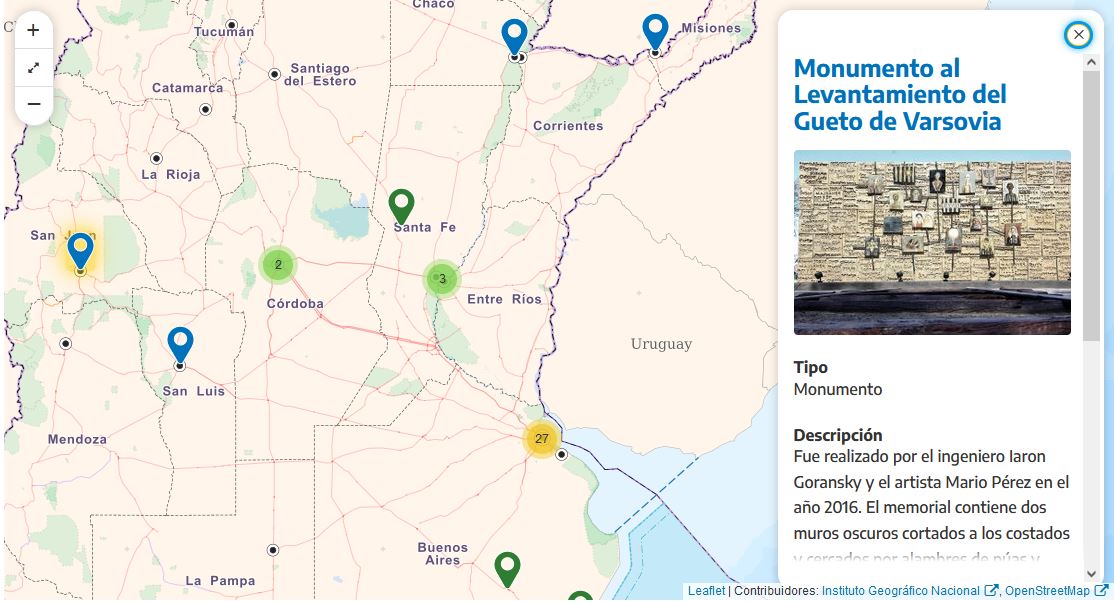Open the blue marker at San Luis
Viewport: 1114px width, 602px height.
click(x=180, y=346)
